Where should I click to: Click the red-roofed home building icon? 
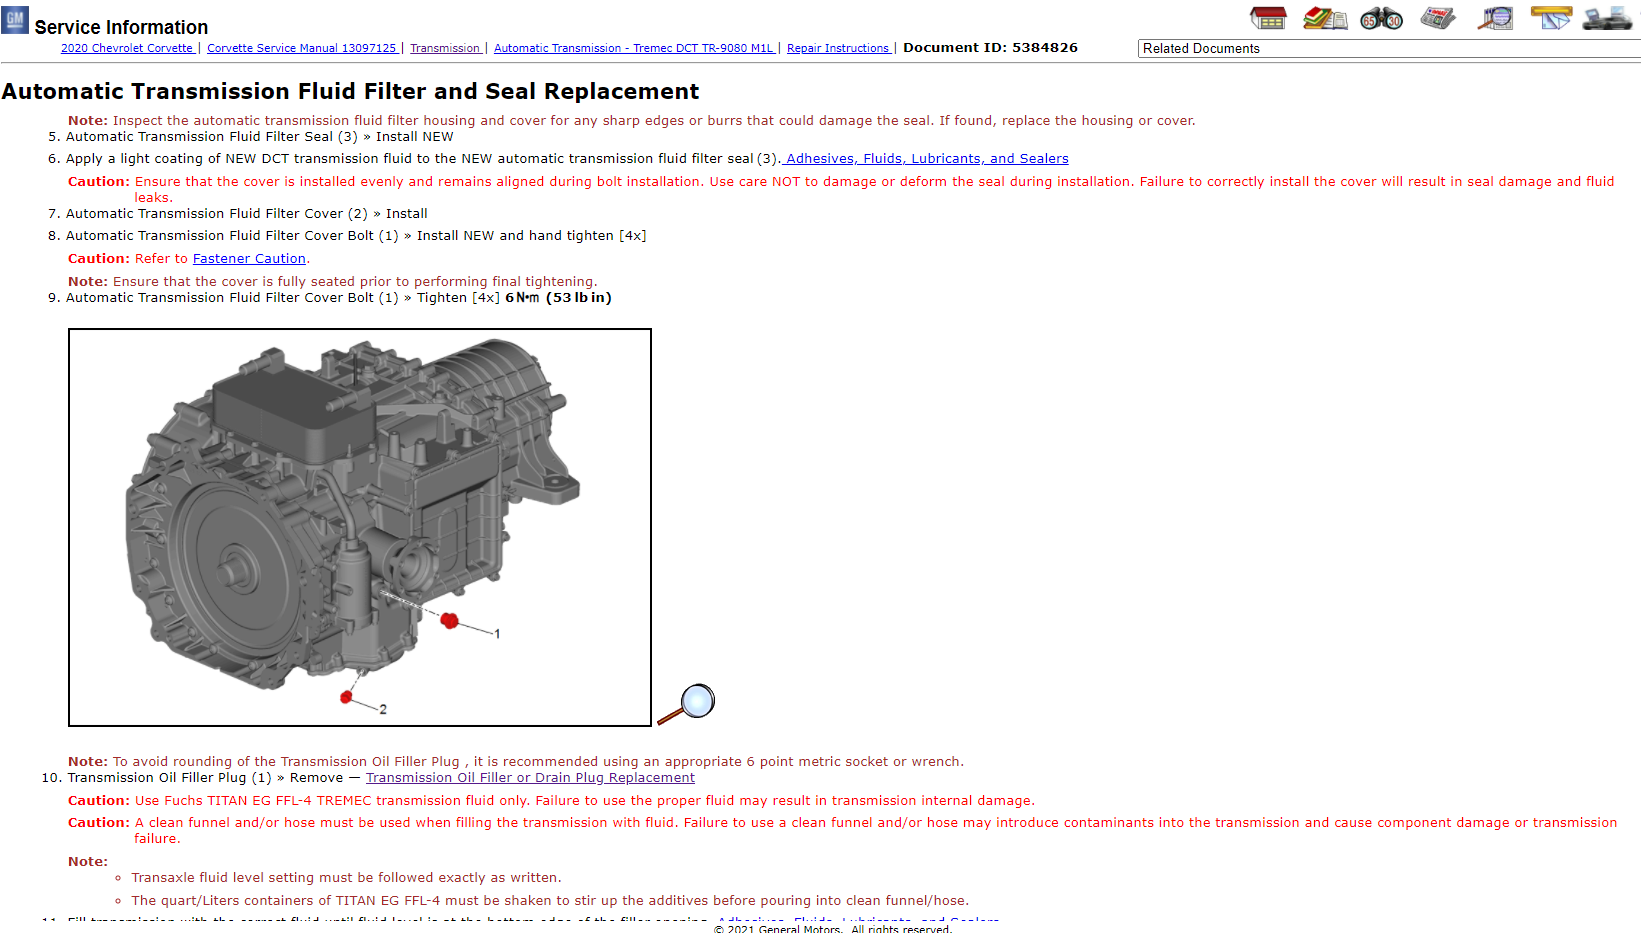click(1268, 18)
